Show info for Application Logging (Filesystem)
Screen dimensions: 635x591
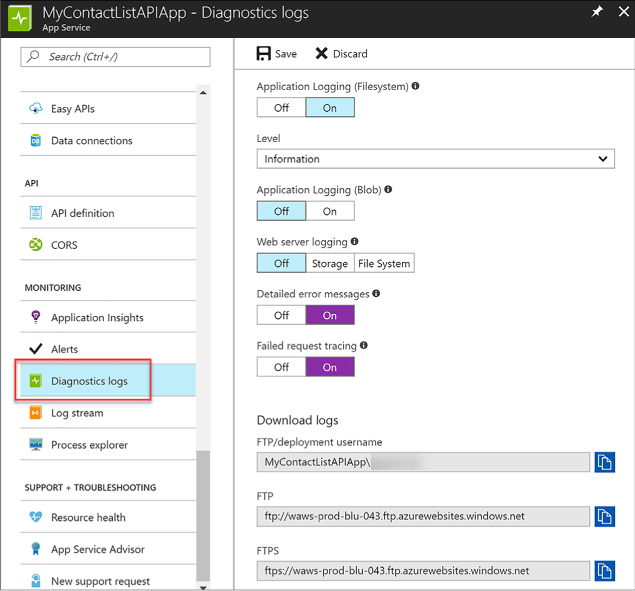point(416,86)
